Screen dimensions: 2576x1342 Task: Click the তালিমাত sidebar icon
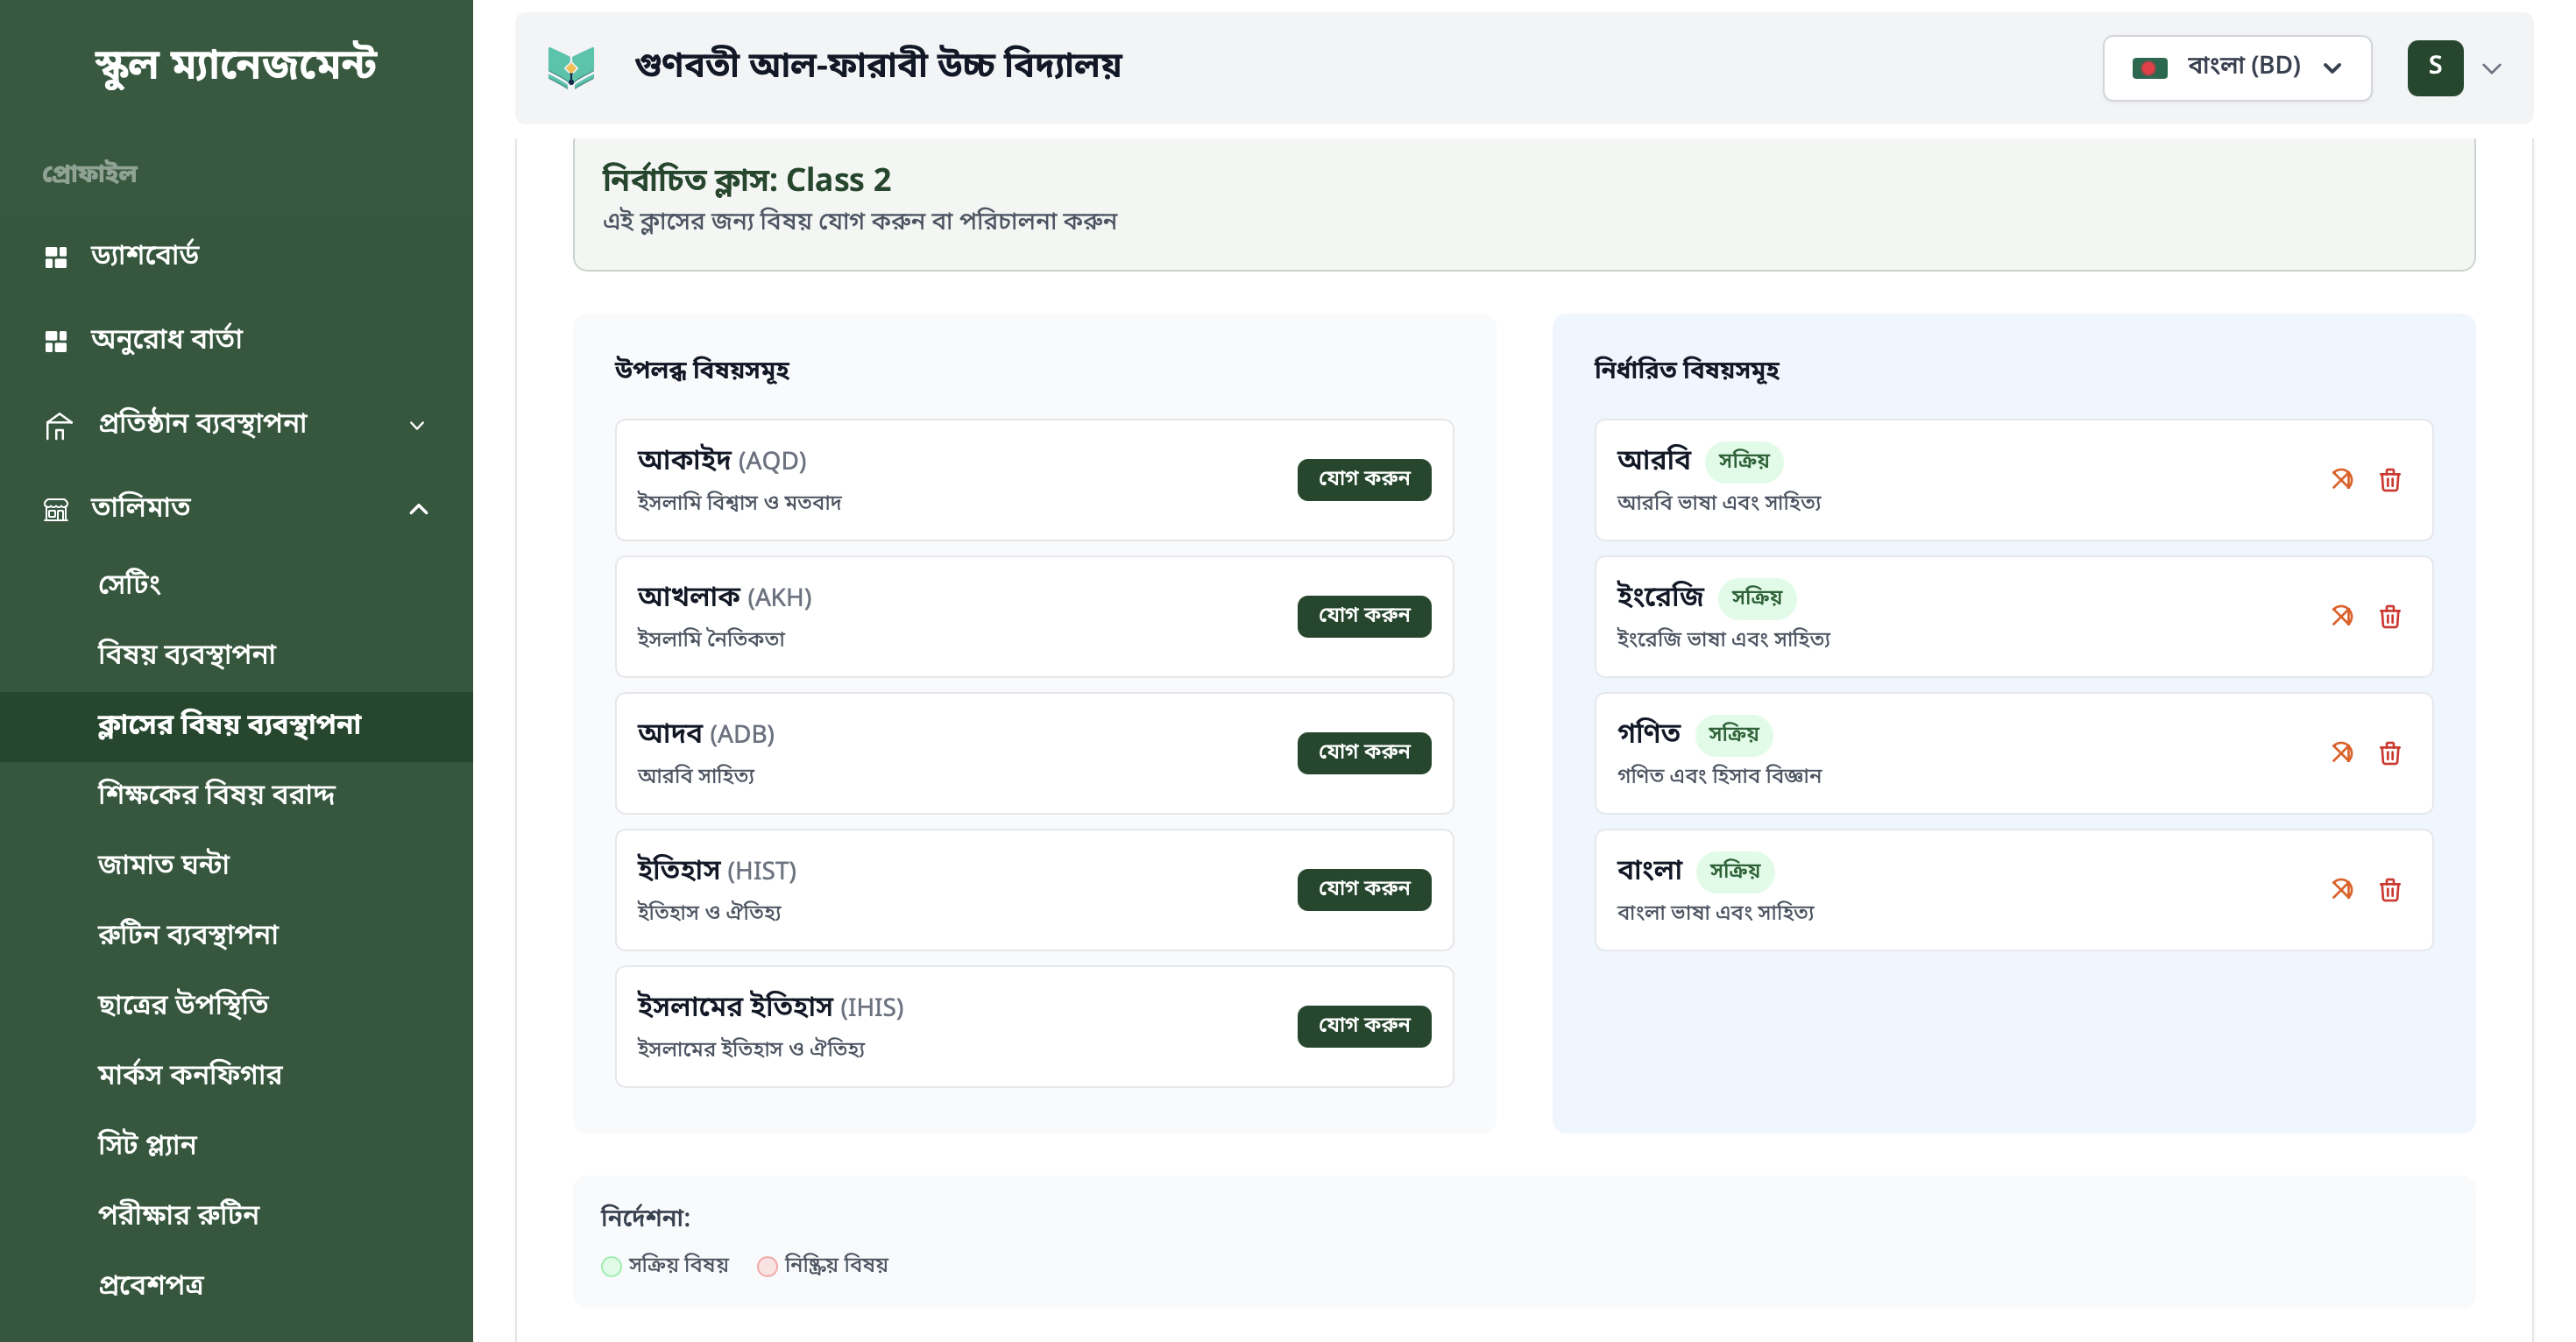(56, 510)
